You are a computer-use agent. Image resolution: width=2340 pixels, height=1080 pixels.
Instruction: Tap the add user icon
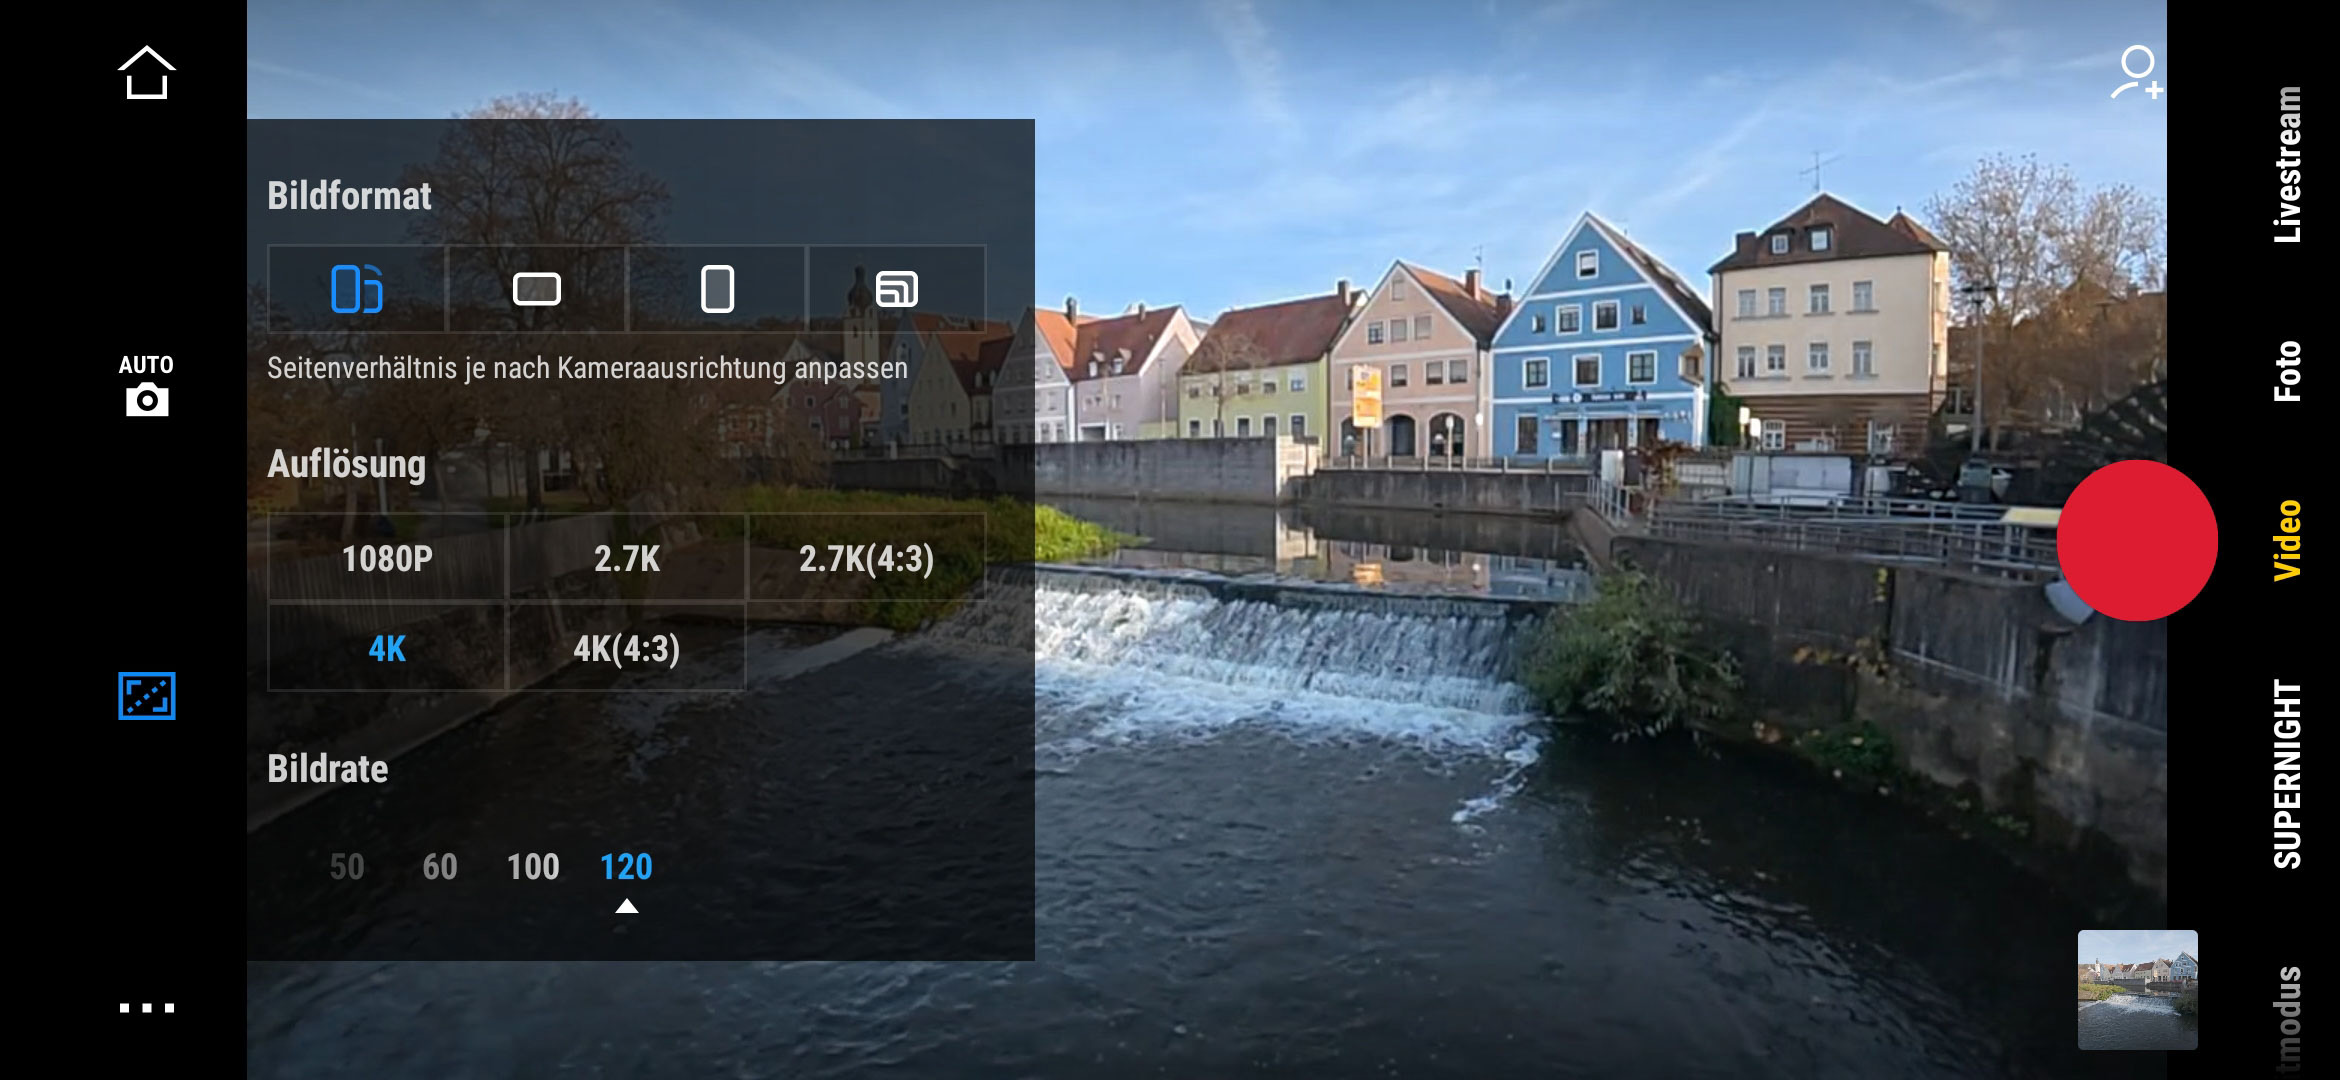click(x=2136, y=73)
